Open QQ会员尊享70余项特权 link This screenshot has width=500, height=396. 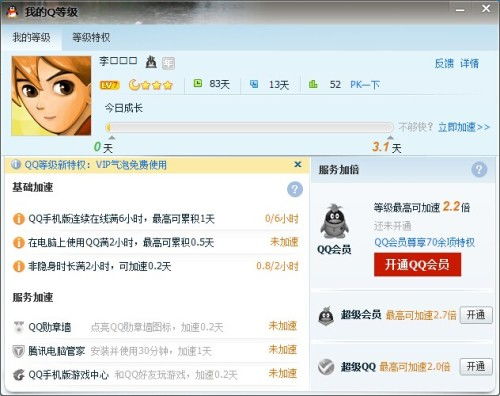pyautogui.click(x=425, y=242)
